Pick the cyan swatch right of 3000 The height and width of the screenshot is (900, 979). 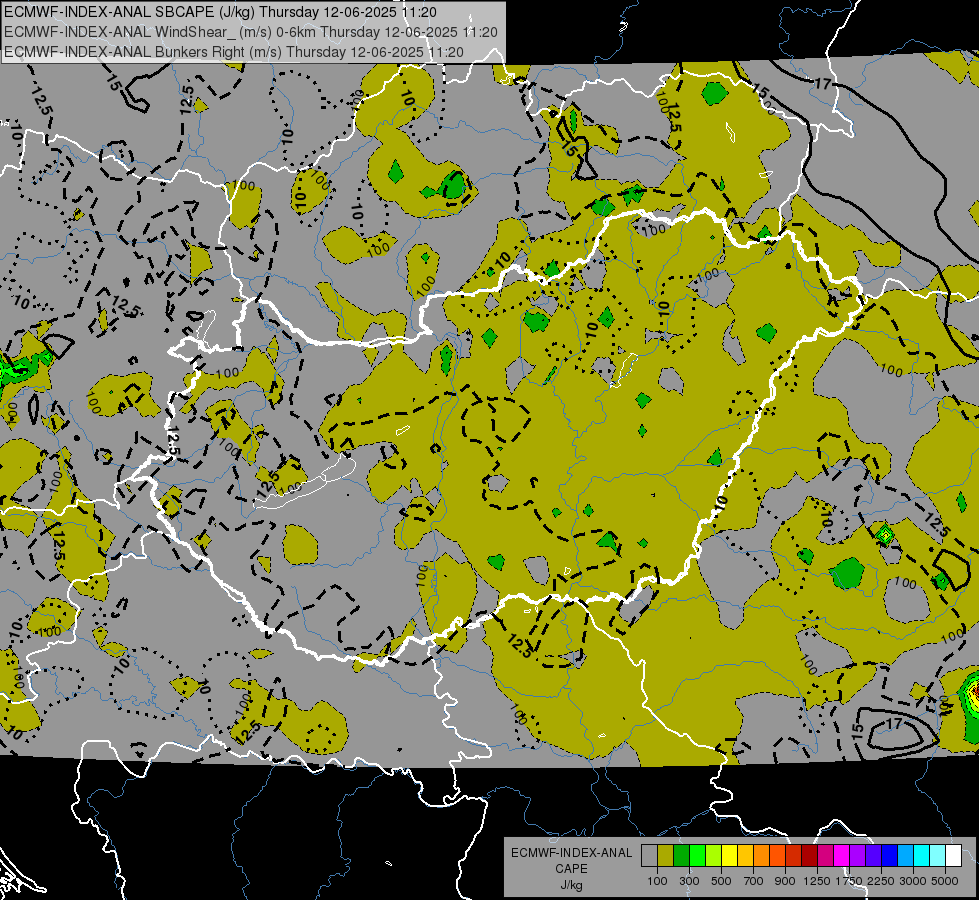922,856
